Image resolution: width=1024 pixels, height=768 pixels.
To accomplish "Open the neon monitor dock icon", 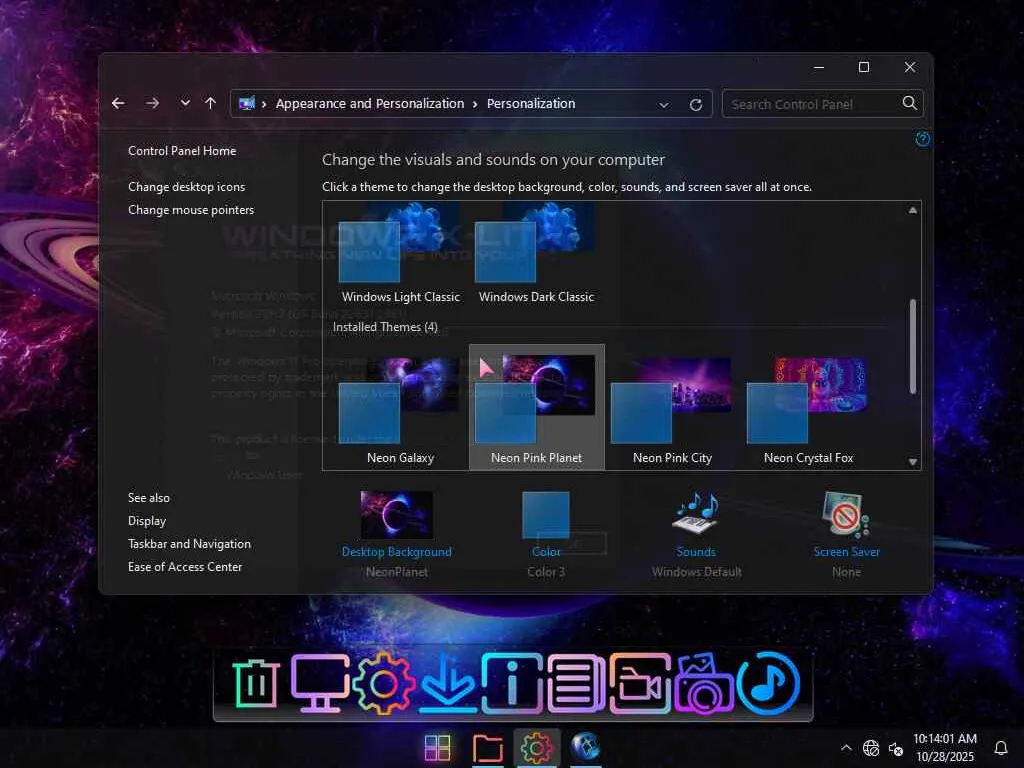I will tap(320, 683).
